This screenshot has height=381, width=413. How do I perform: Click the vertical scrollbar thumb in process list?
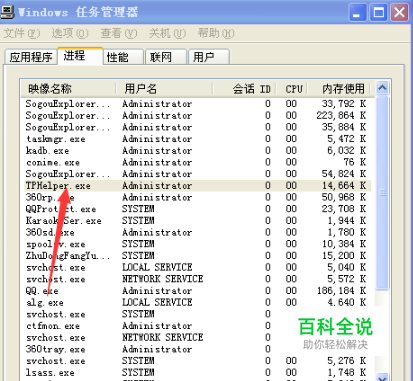382,193
